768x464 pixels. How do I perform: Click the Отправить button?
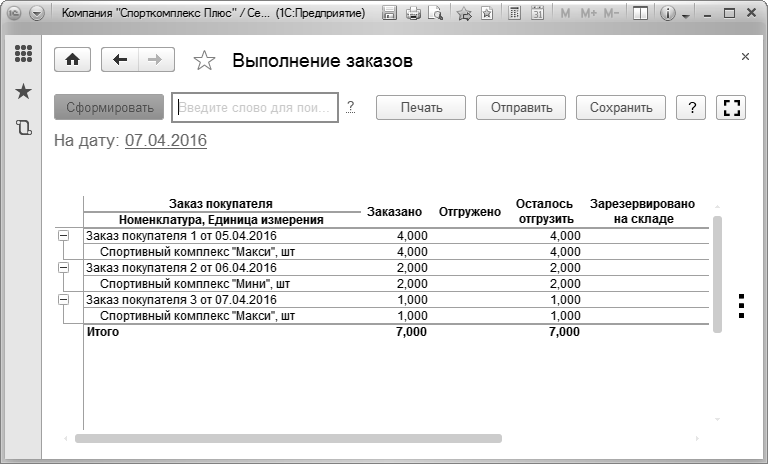(x=521, y=107)
